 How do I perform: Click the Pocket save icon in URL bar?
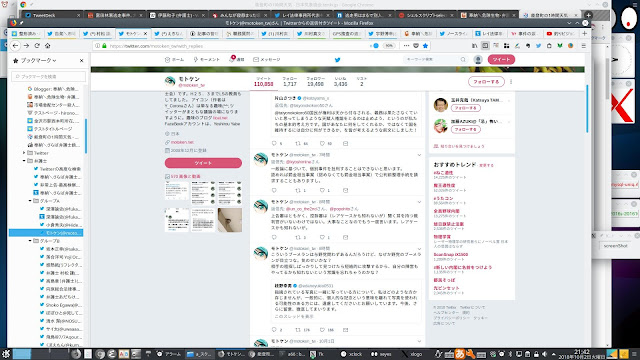[x=416, y=46]
